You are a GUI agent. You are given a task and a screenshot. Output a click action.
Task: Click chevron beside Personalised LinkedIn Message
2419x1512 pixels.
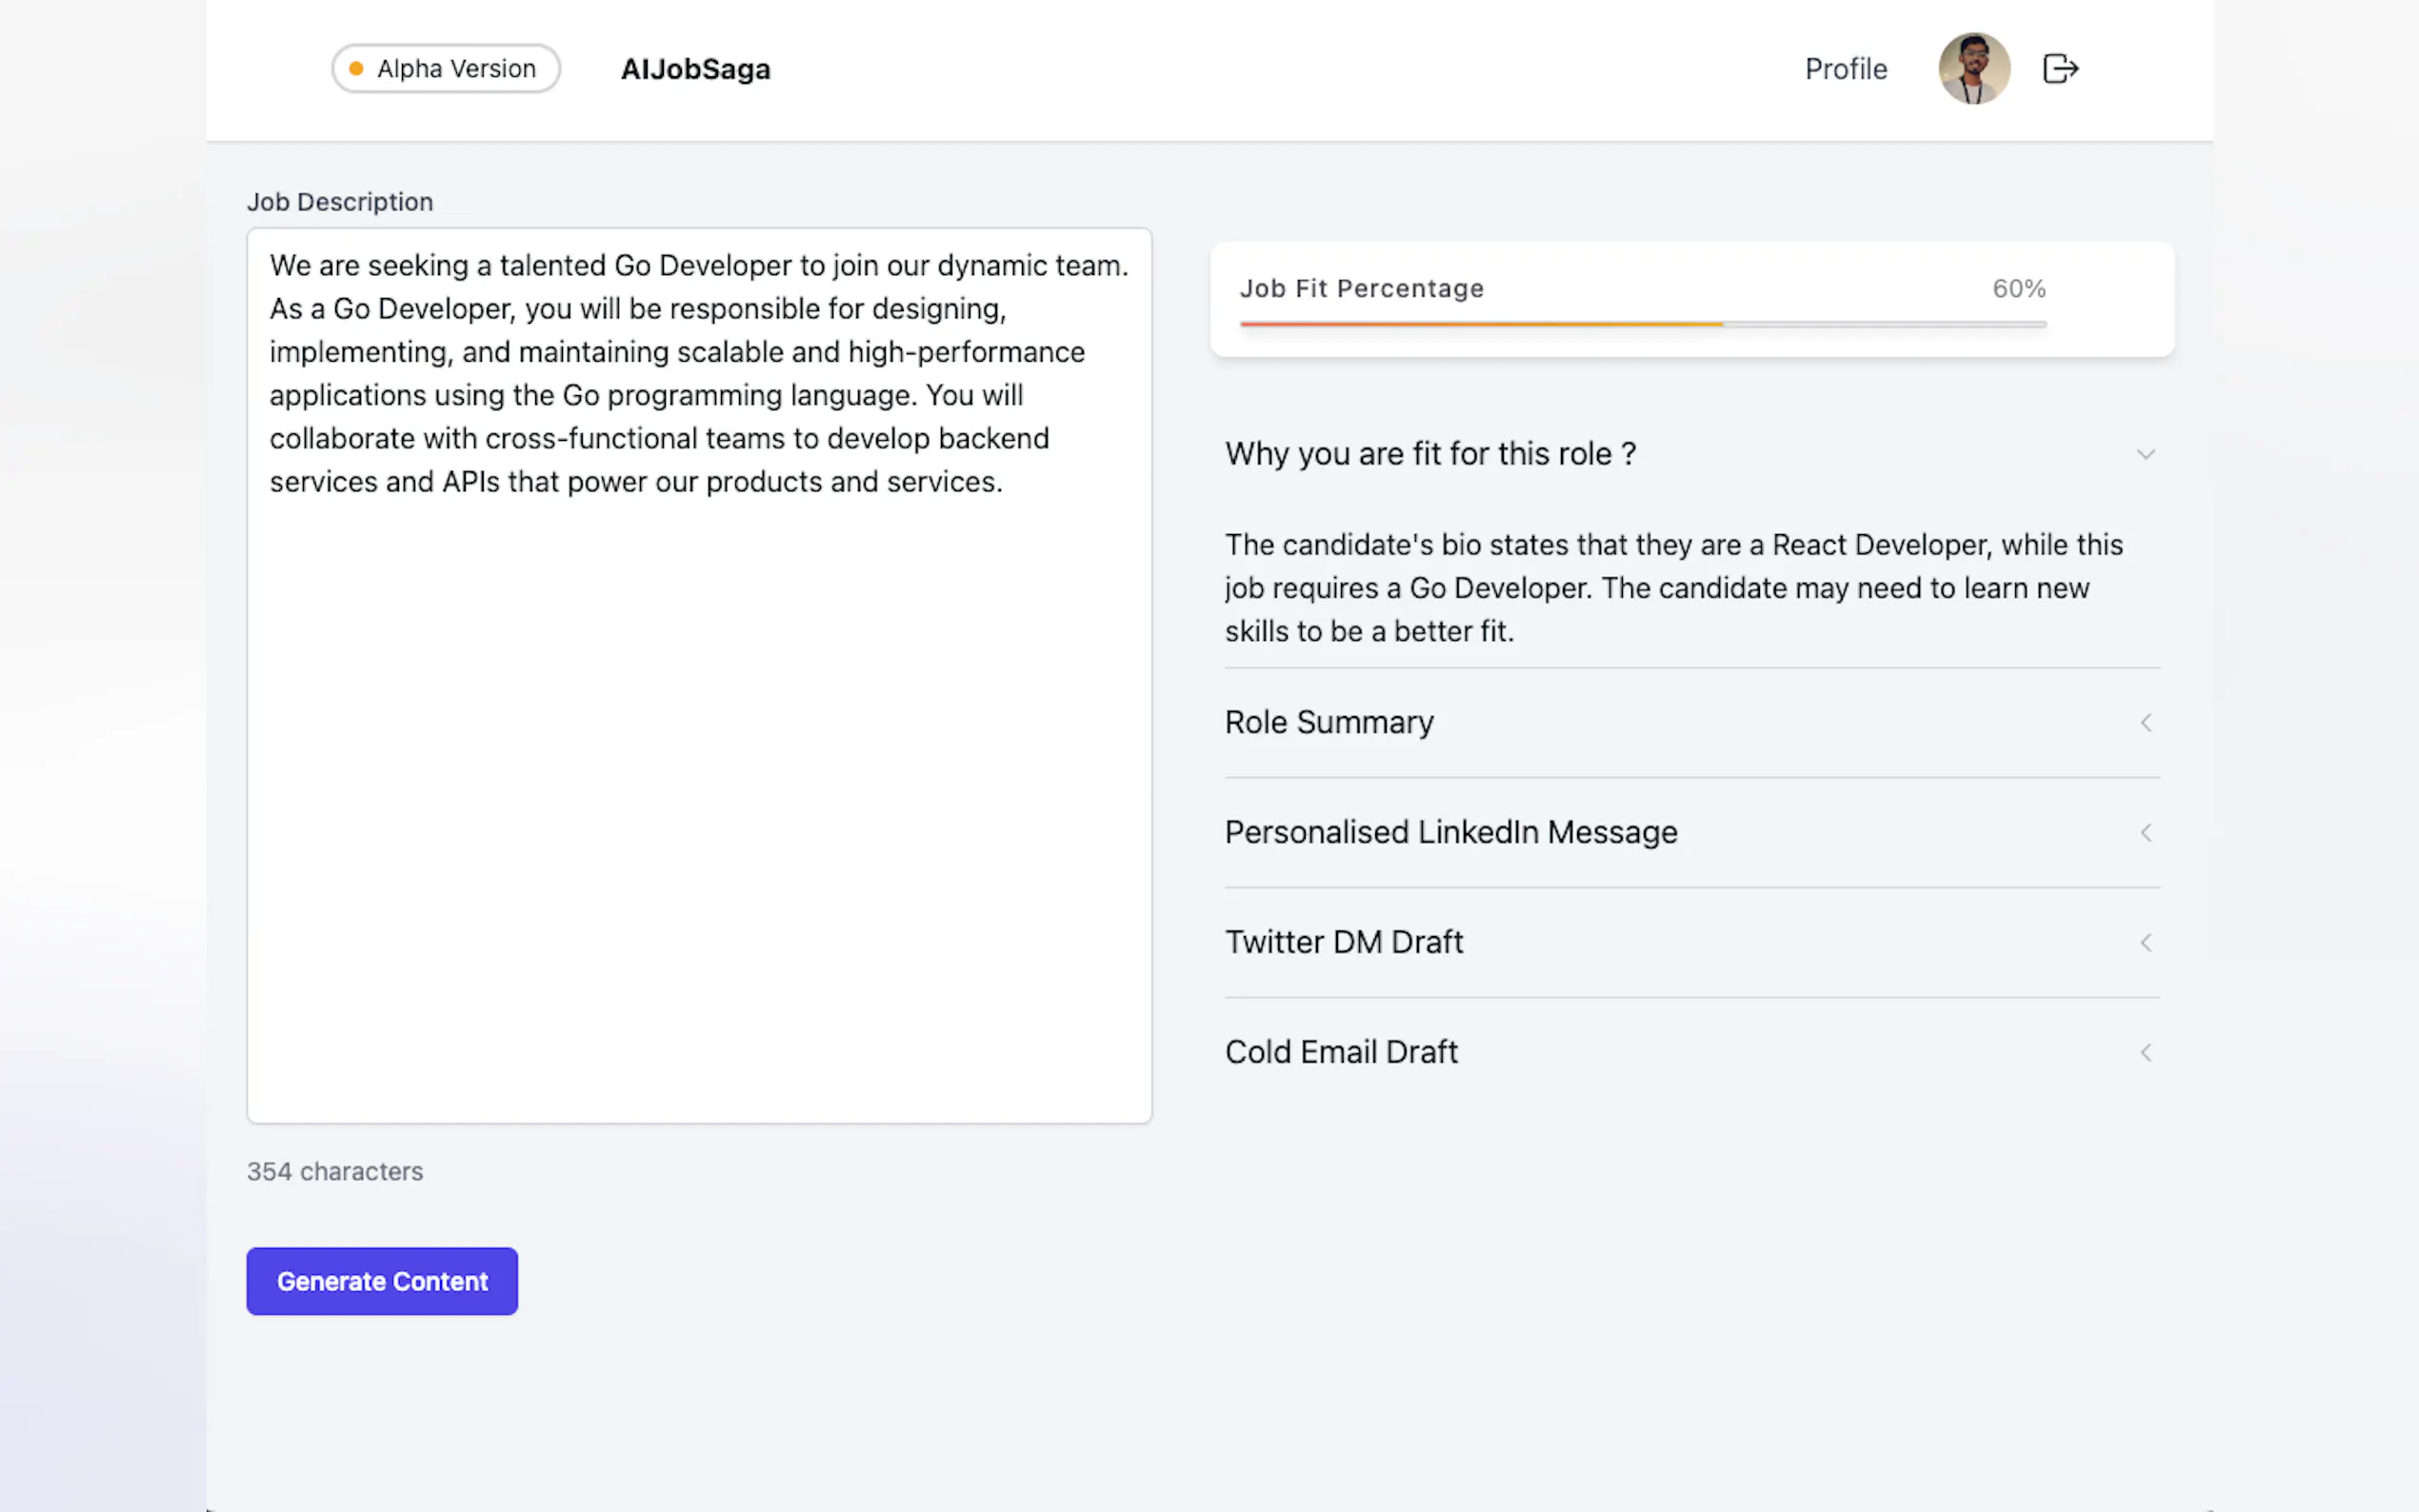(x=2145, y=832)
